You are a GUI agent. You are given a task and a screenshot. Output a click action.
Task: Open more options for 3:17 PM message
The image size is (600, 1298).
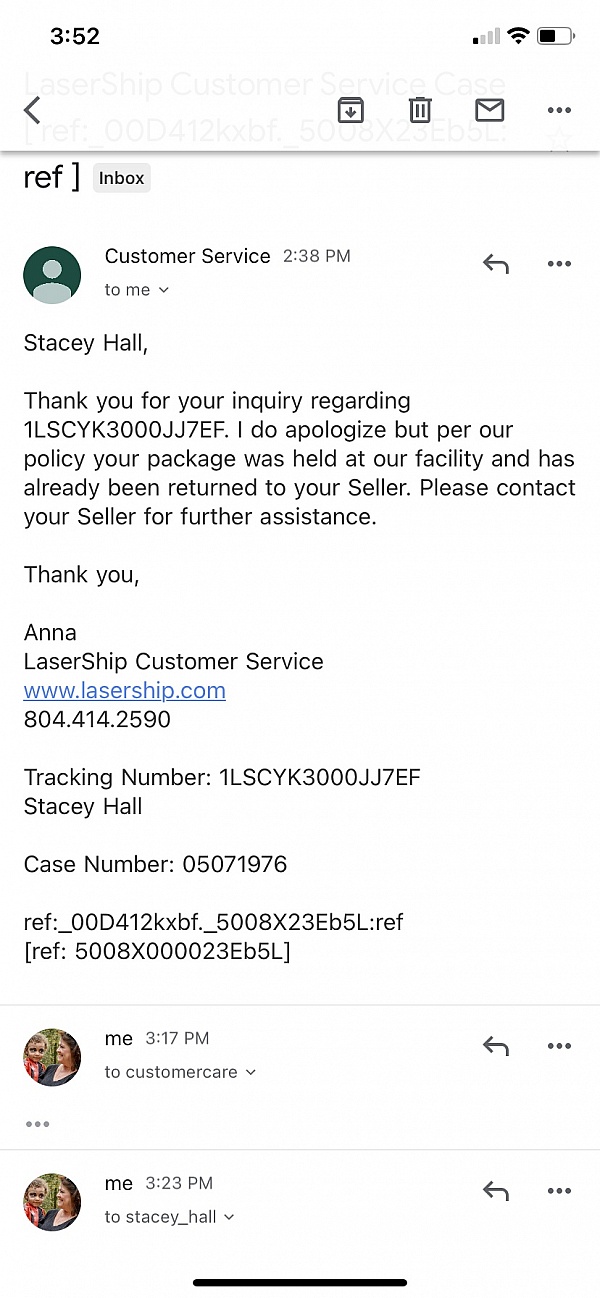pos(558,1046)
